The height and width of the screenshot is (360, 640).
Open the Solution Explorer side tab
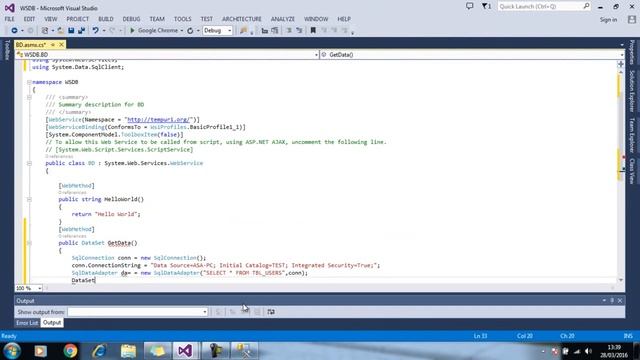pos(632,91)
